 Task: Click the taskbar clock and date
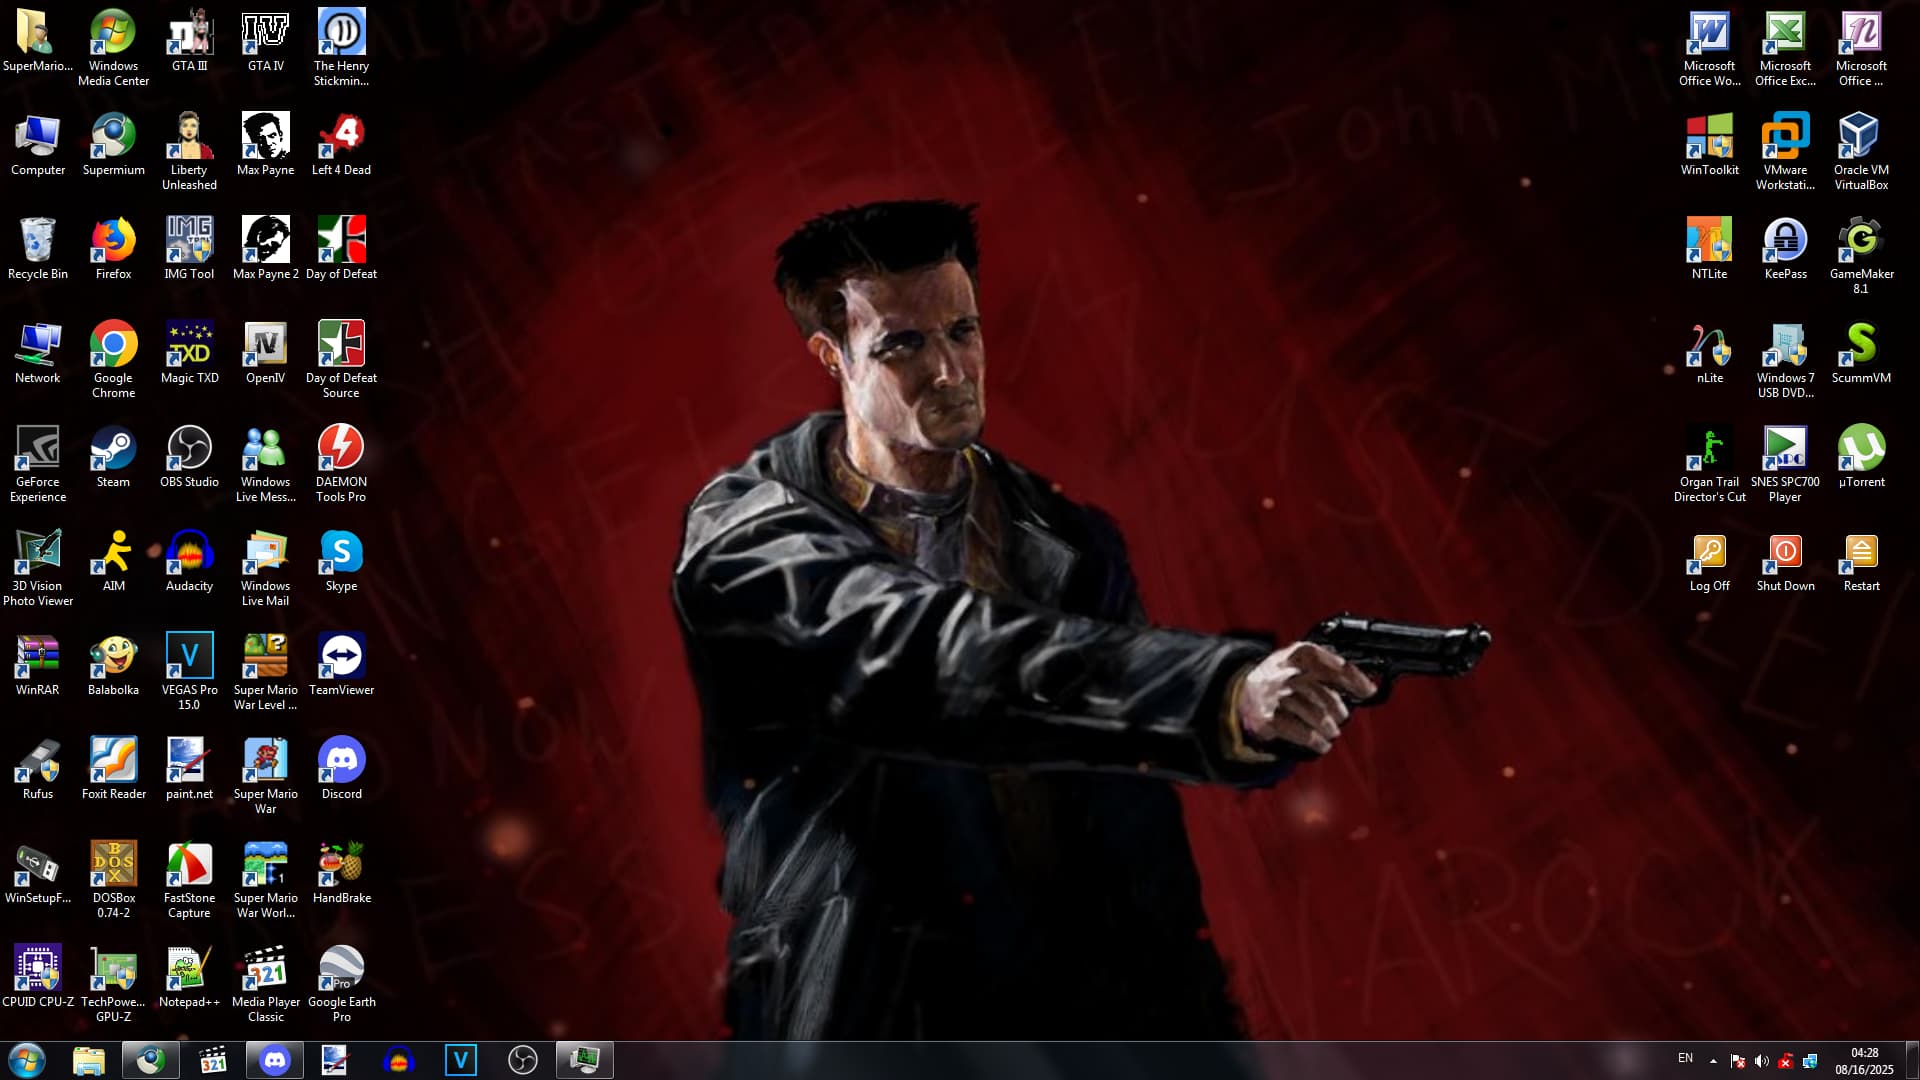tap(1864, 1060)
